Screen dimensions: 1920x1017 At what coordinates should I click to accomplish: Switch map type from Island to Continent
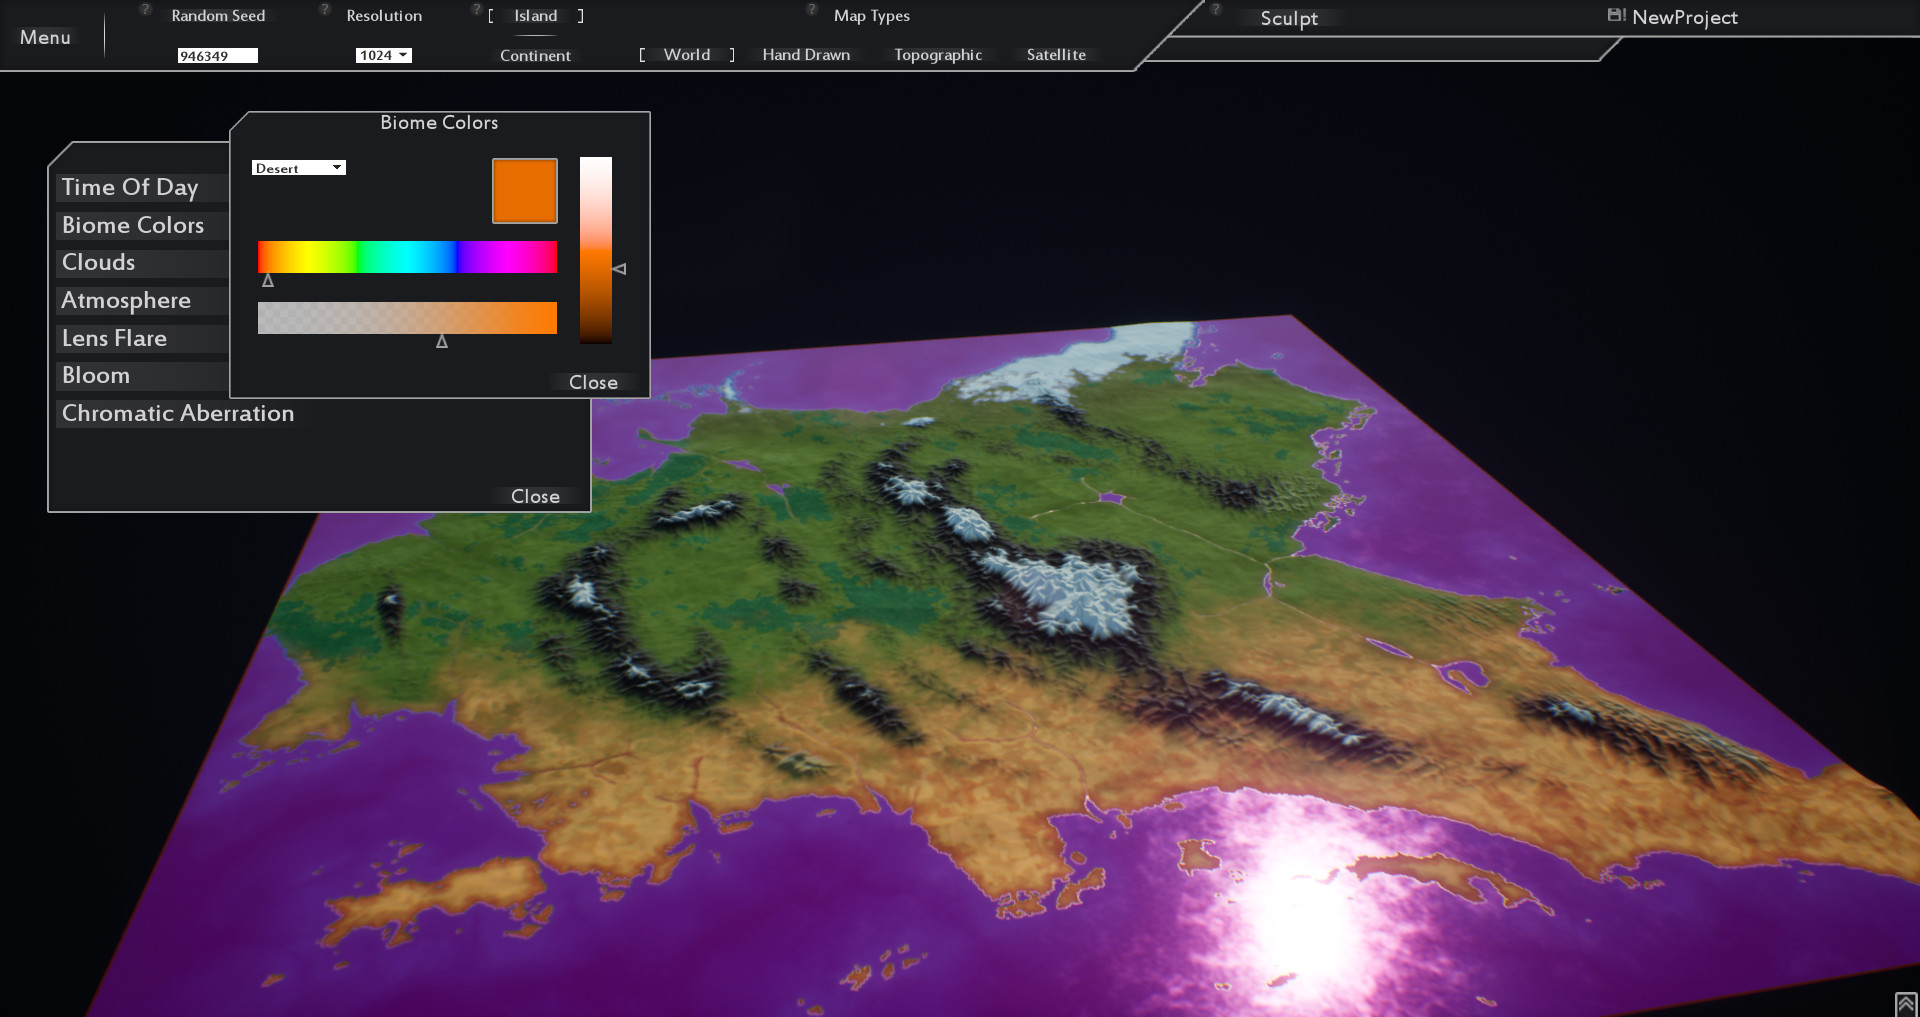535,55
